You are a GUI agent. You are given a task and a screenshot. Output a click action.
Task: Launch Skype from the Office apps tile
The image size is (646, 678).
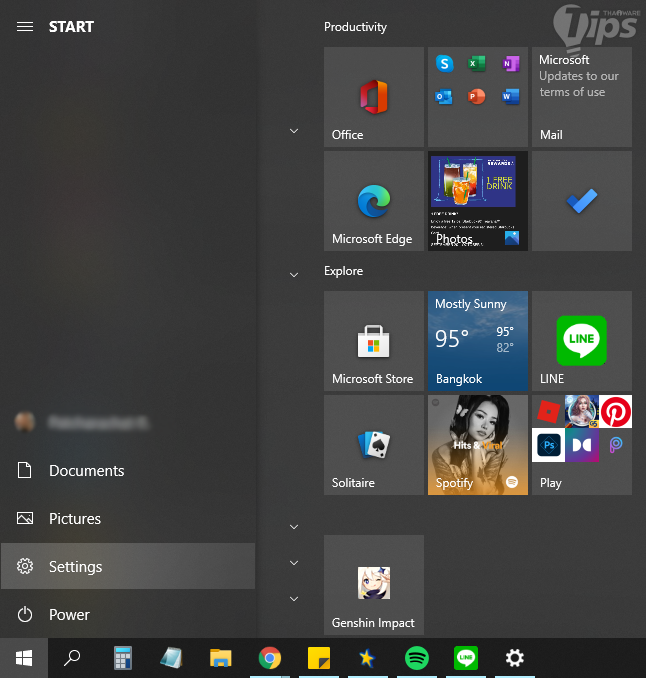tap(444, 64)
